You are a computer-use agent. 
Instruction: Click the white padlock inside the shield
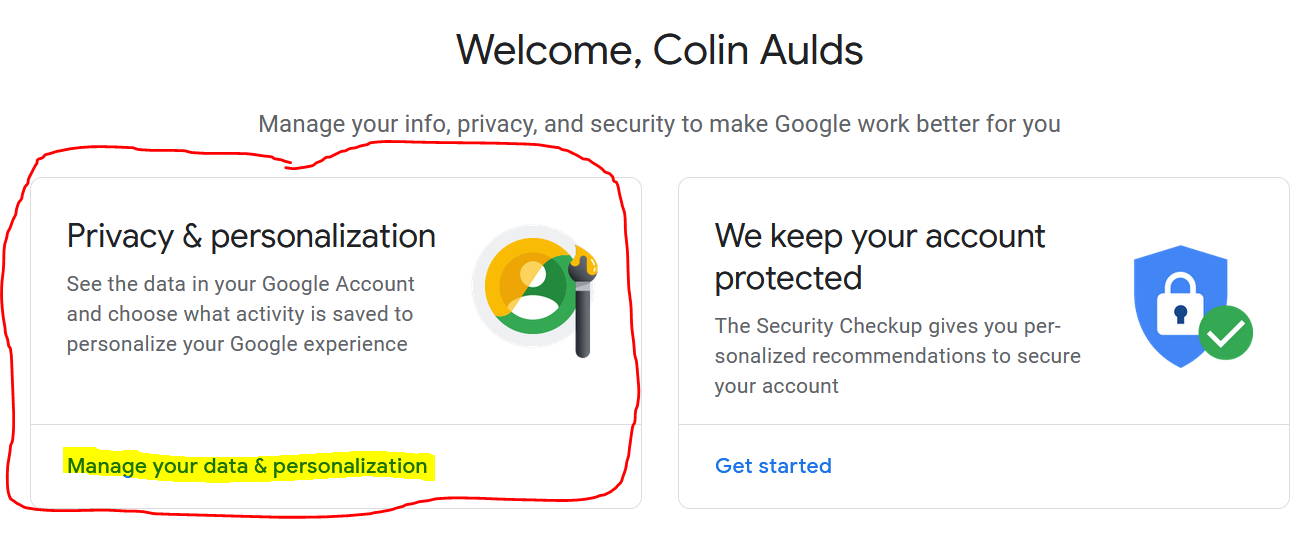(x=1180, y=304)
